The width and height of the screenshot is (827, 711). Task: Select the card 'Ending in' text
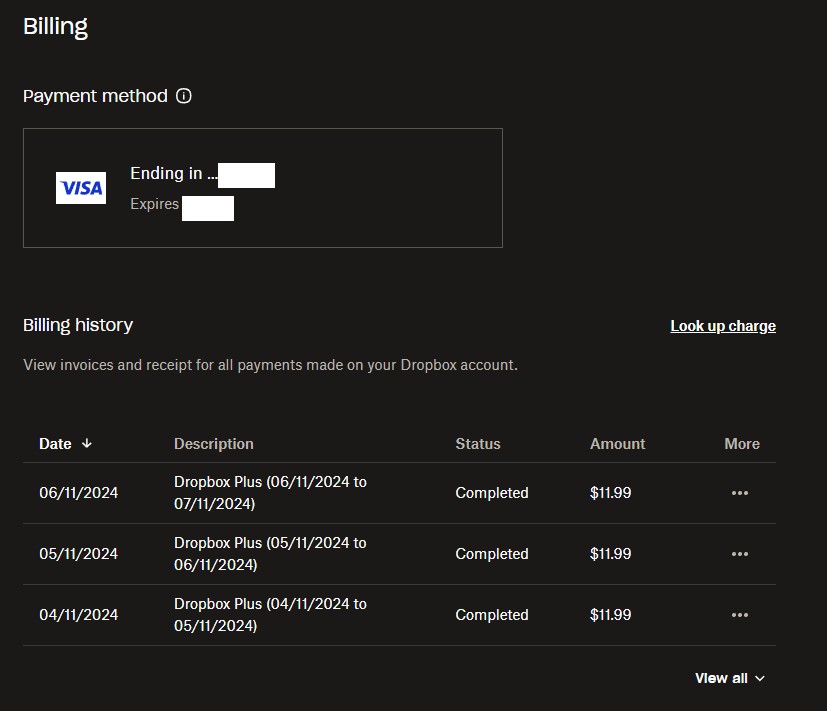coord(173,174)
